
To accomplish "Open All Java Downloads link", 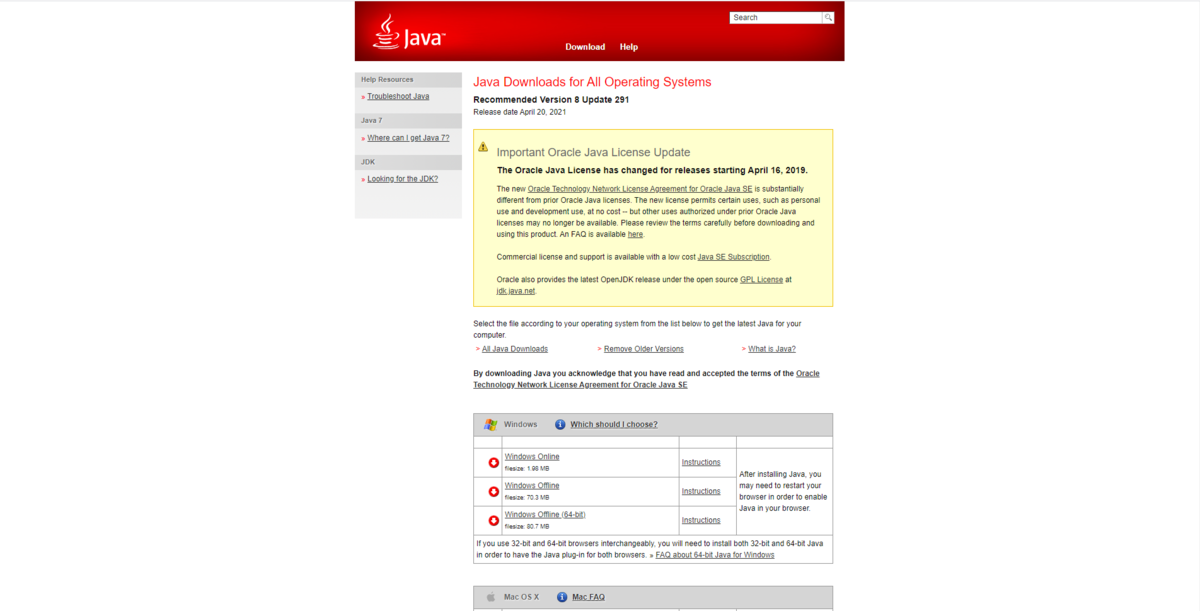I will [515, 349].
